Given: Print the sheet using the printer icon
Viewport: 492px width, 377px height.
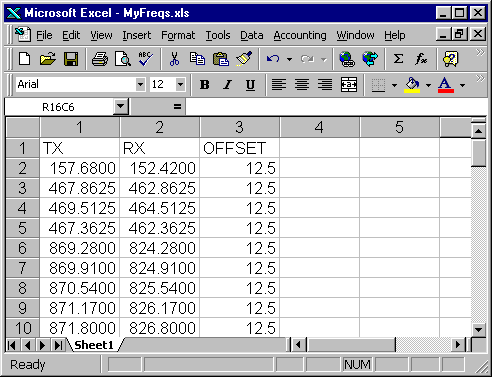Looking at the screenshot, I should [100, 60].
